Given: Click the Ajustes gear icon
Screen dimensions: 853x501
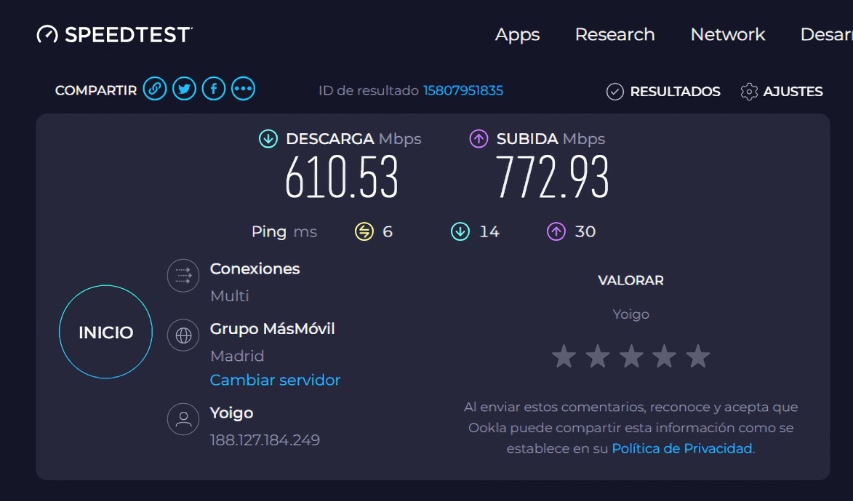Looking at the screenshot, I should [749, 91].
